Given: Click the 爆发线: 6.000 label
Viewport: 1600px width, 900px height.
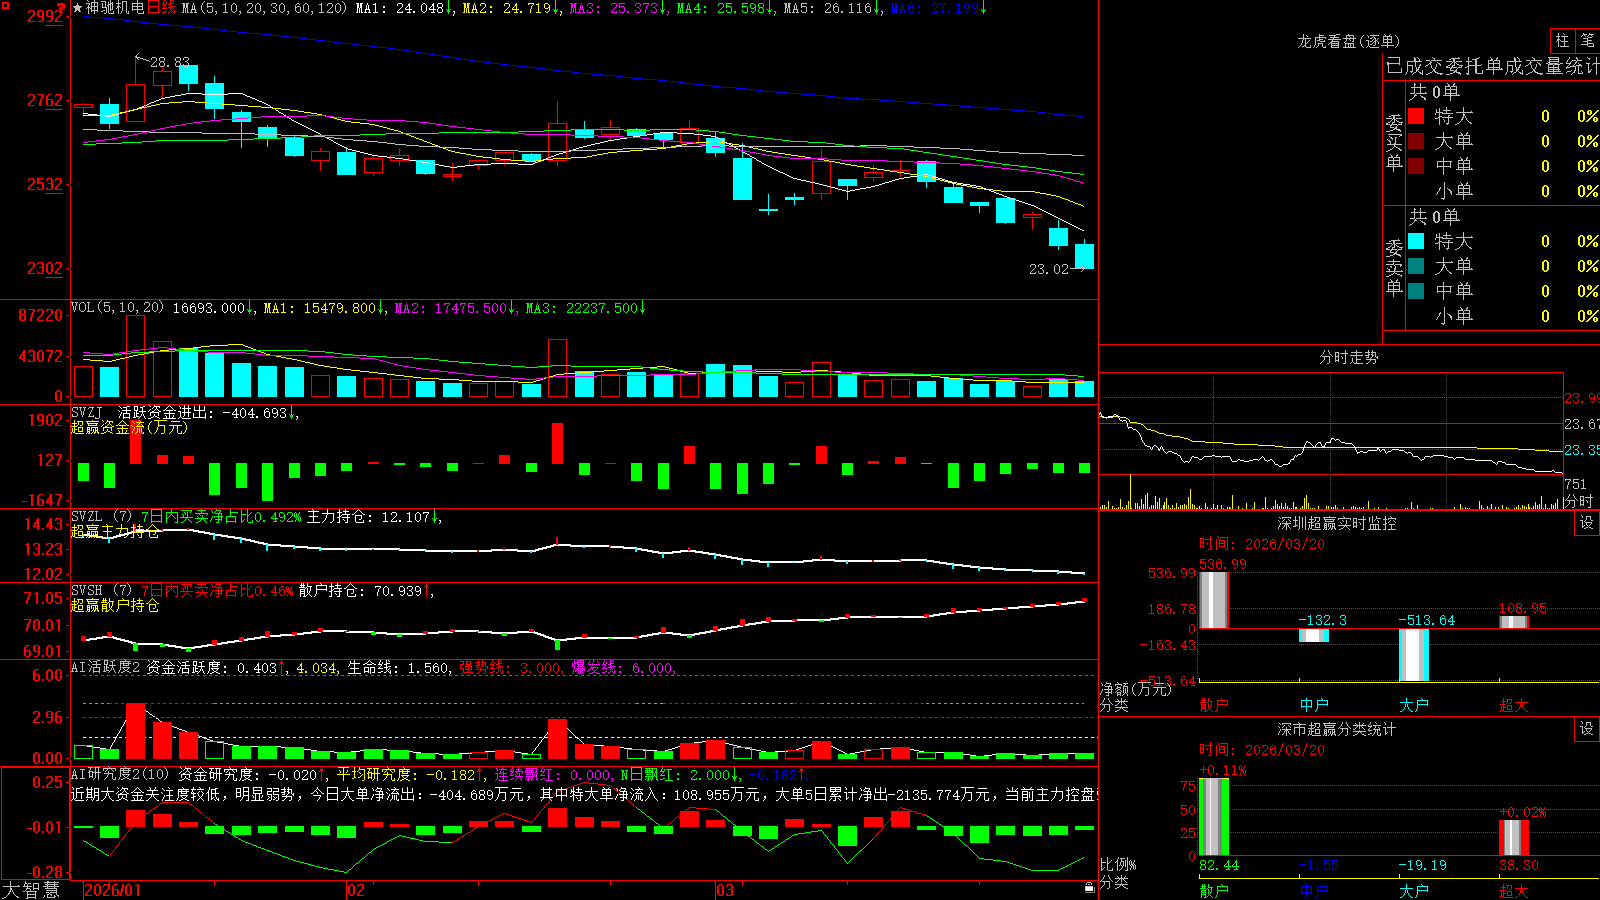Looking at the screenshot, I should (623, 668).
